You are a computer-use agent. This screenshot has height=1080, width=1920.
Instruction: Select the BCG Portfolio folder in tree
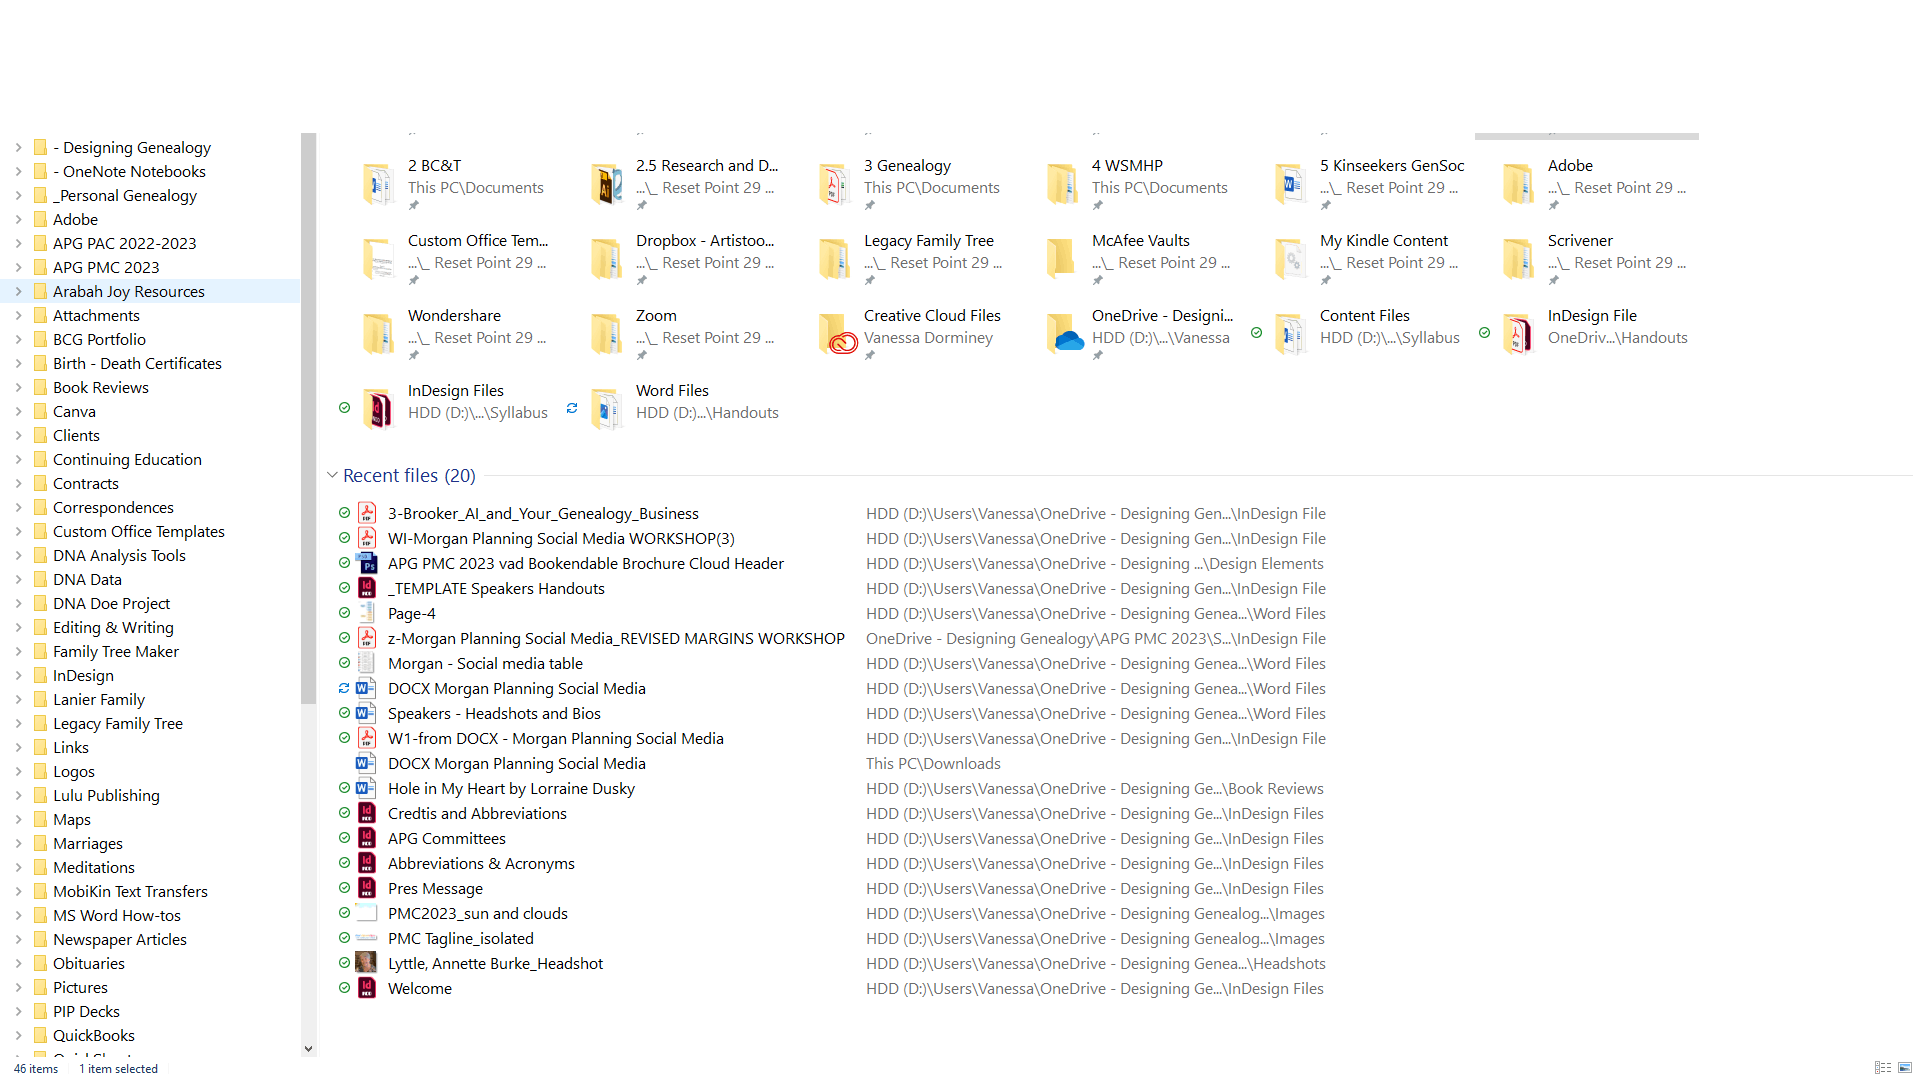[99, 340]
